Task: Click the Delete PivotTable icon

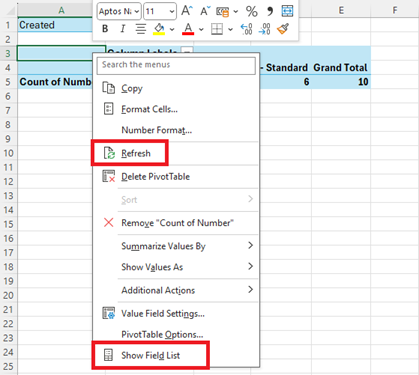Action: [108, 176]
